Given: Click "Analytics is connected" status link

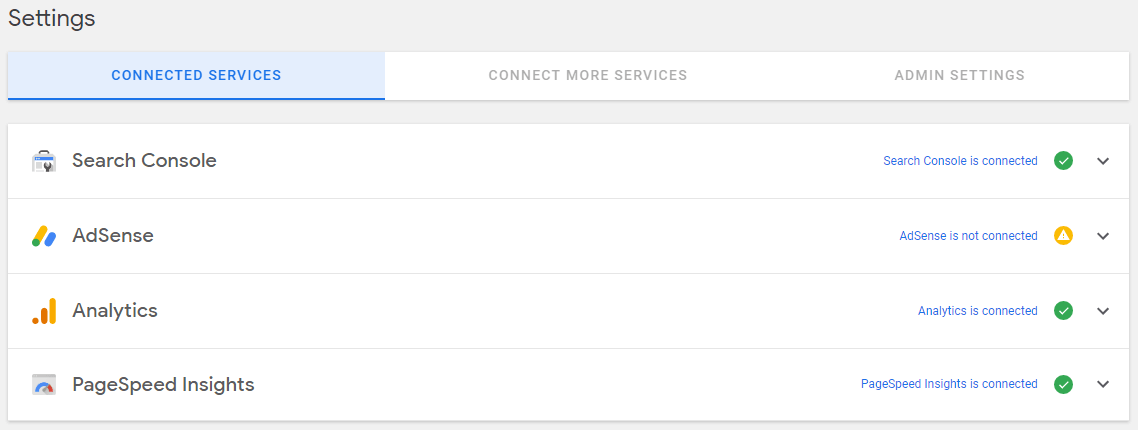Looking at the screenshot, I should click(x=977, y=311).
